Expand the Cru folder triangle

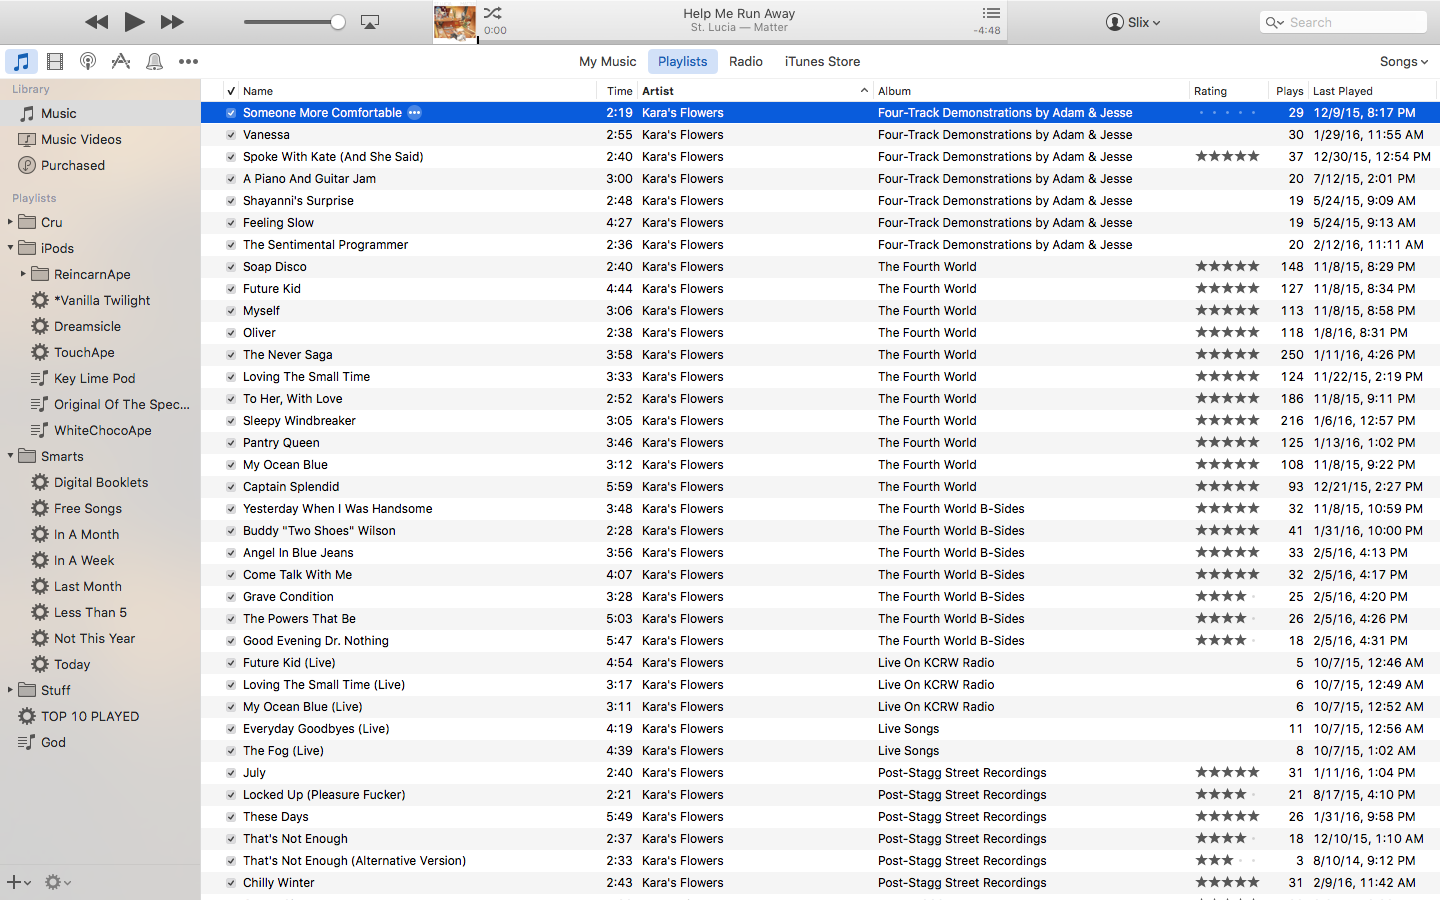pyautogui.click(x=10, y=222)
